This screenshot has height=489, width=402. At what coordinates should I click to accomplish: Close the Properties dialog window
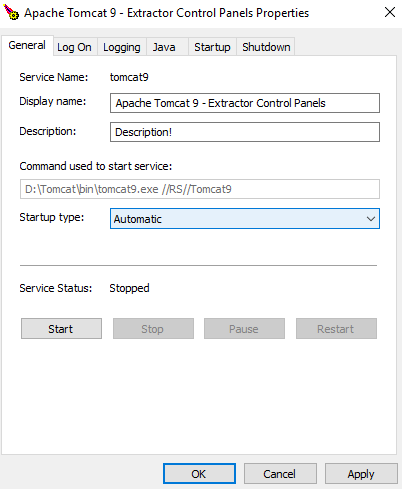pos(390,13)
